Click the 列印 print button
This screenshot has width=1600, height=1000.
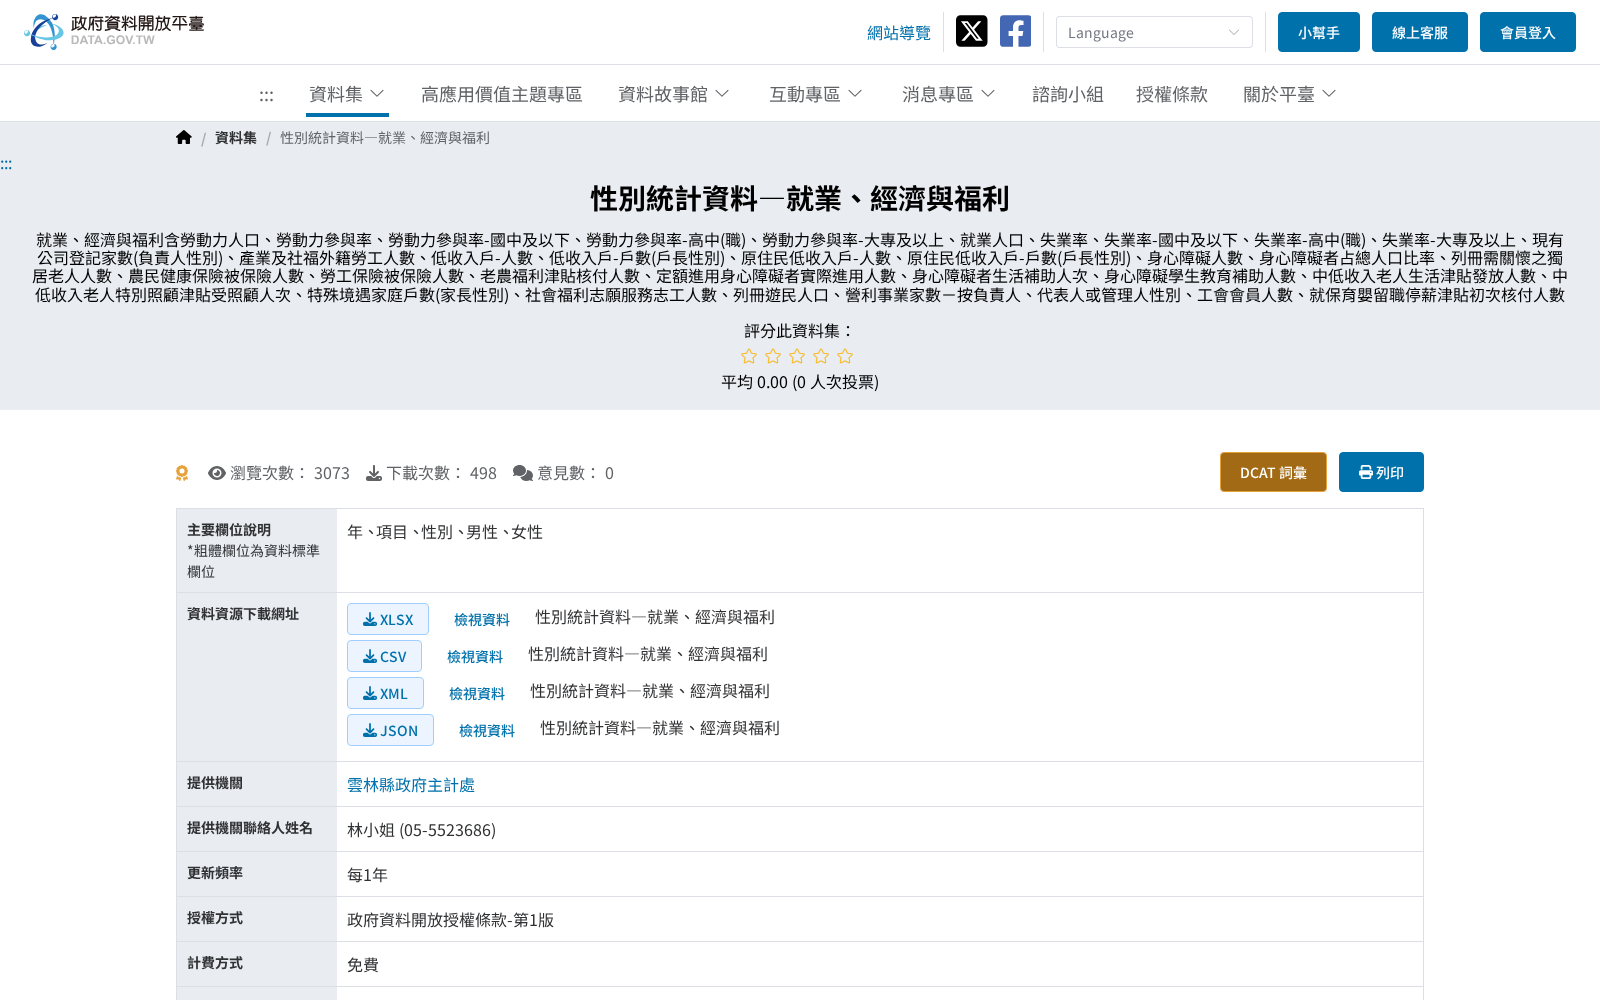pyautogui.click(x=1381, y=472)
